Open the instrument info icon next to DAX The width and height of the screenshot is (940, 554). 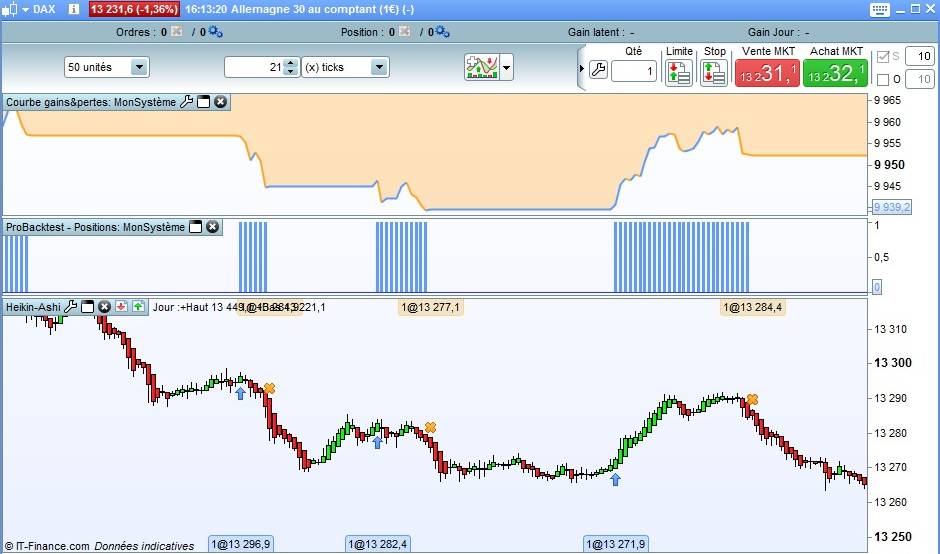(73, 9)
